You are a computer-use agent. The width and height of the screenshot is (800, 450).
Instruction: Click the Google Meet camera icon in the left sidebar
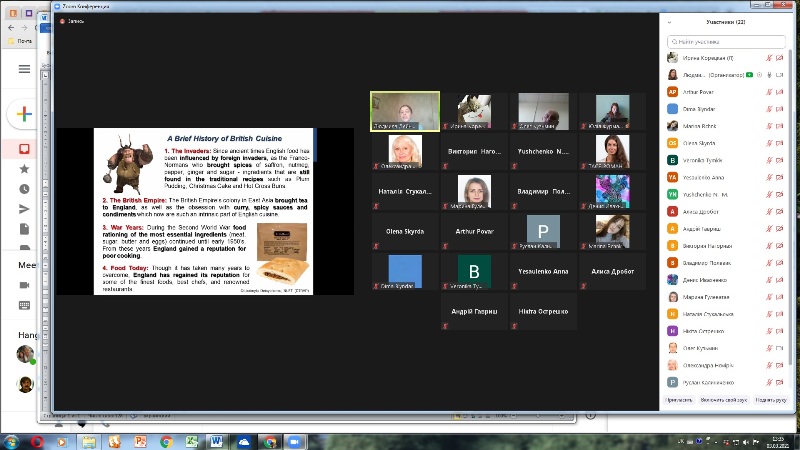point(24,284)
